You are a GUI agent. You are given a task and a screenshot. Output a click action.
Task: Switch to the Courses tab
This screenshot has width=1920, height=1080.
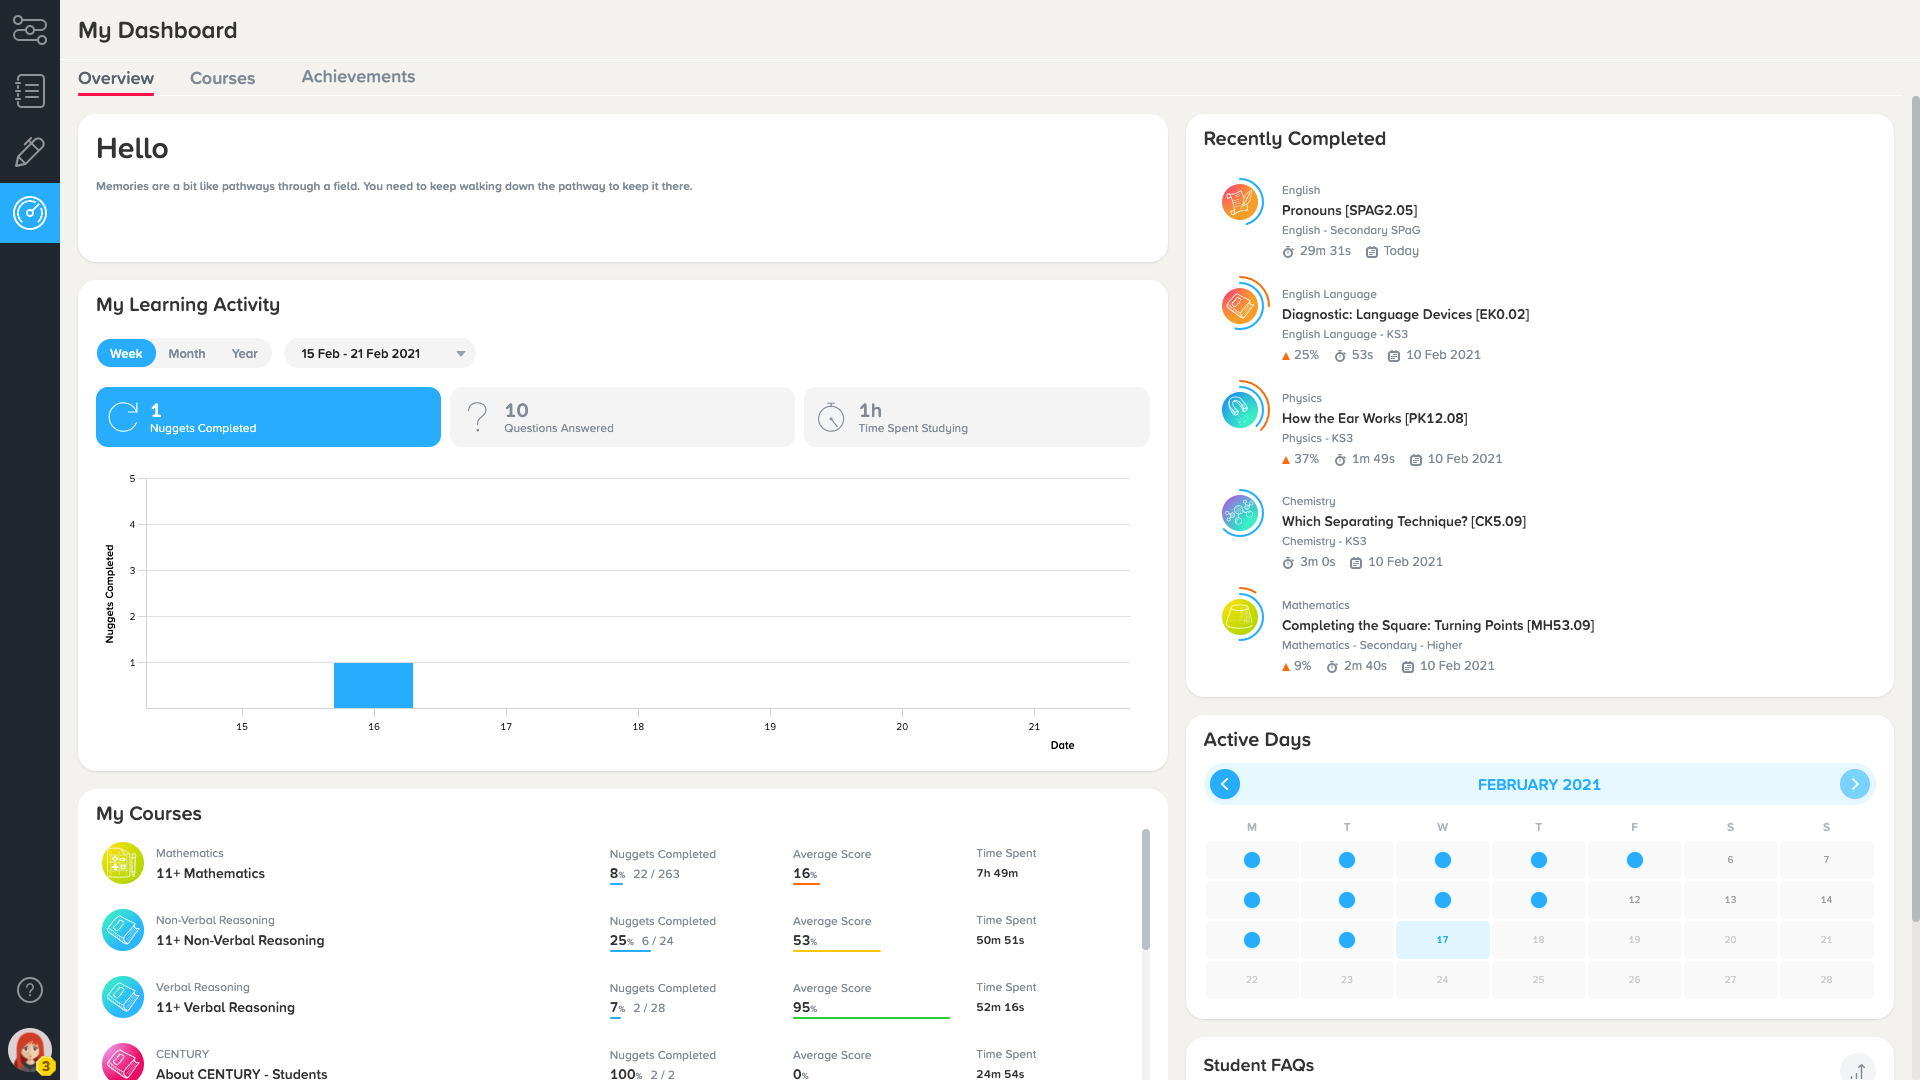pos(222,78)
